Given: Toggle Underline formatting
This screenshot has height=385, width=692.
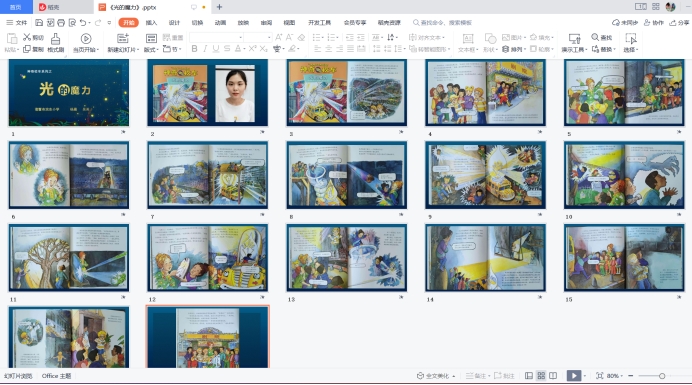Looking at the screenshot, I should click(x=216, y=49).
